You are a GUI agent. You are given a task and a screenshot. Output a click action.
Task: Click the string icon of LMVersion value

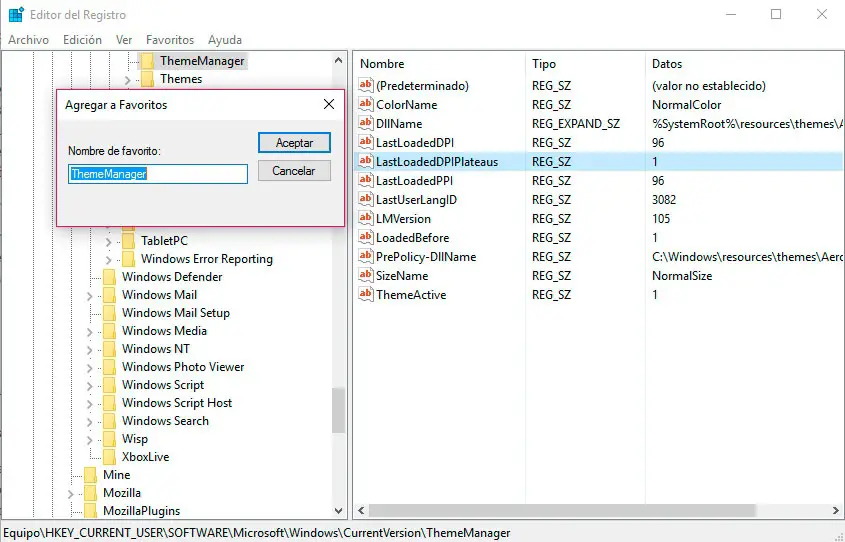(x=366, y=218)
